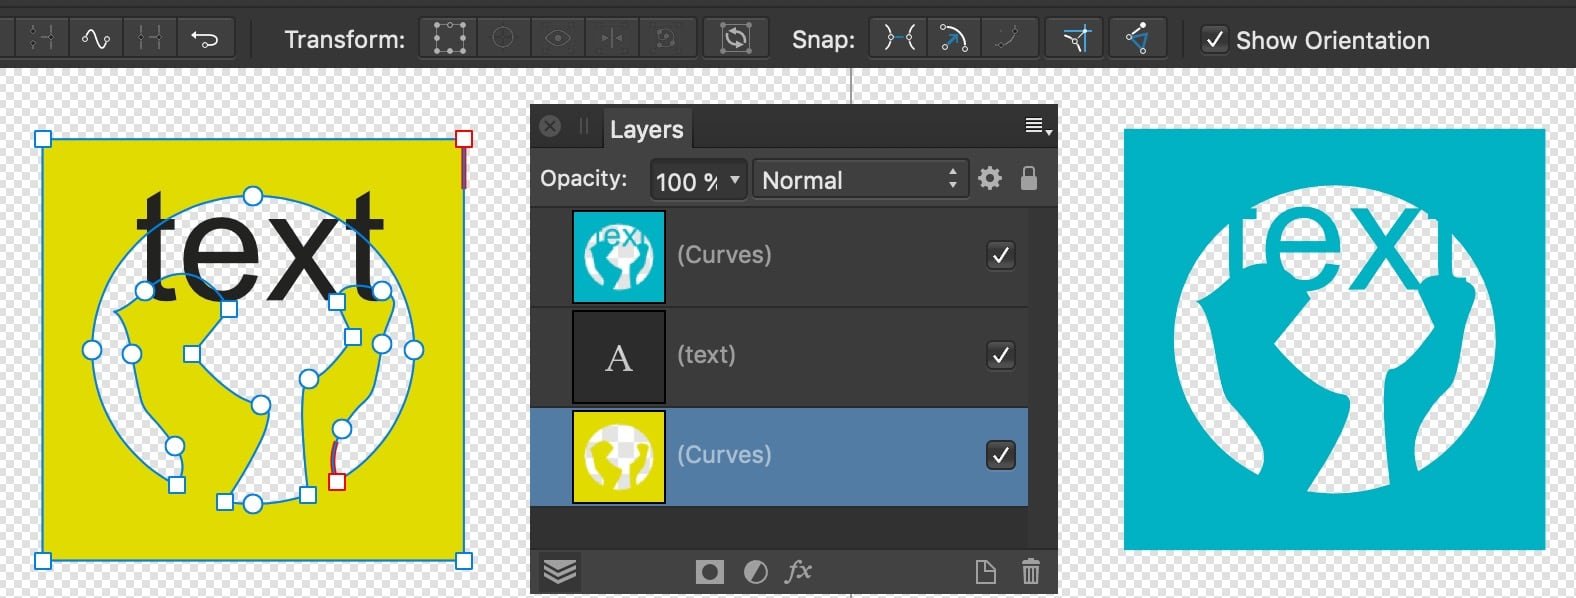Open layer settings gear icon
Image resolution: width=1576 pixels, height=598 pixels.
[990, 179]
